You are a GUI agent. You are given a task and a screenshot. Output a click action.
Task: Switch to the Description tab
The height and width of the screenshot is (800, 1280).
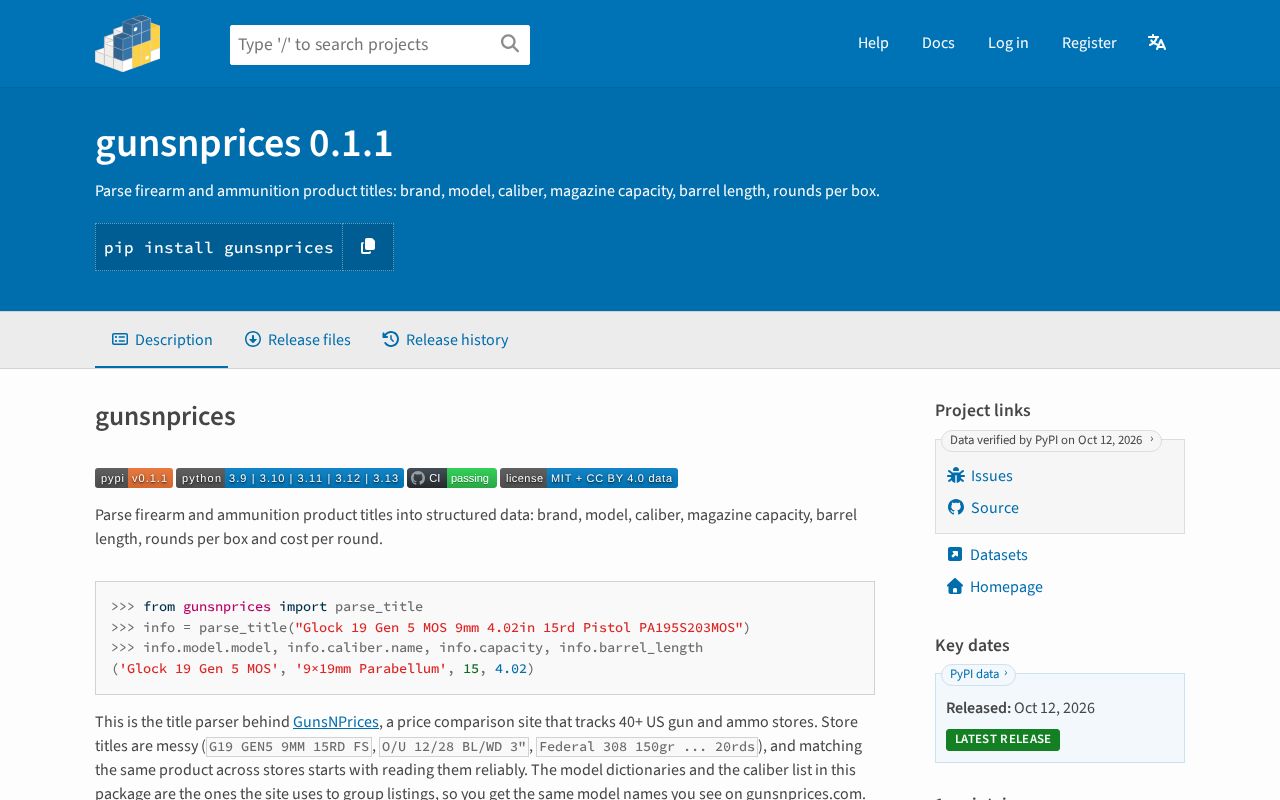(x=162, y=340)
